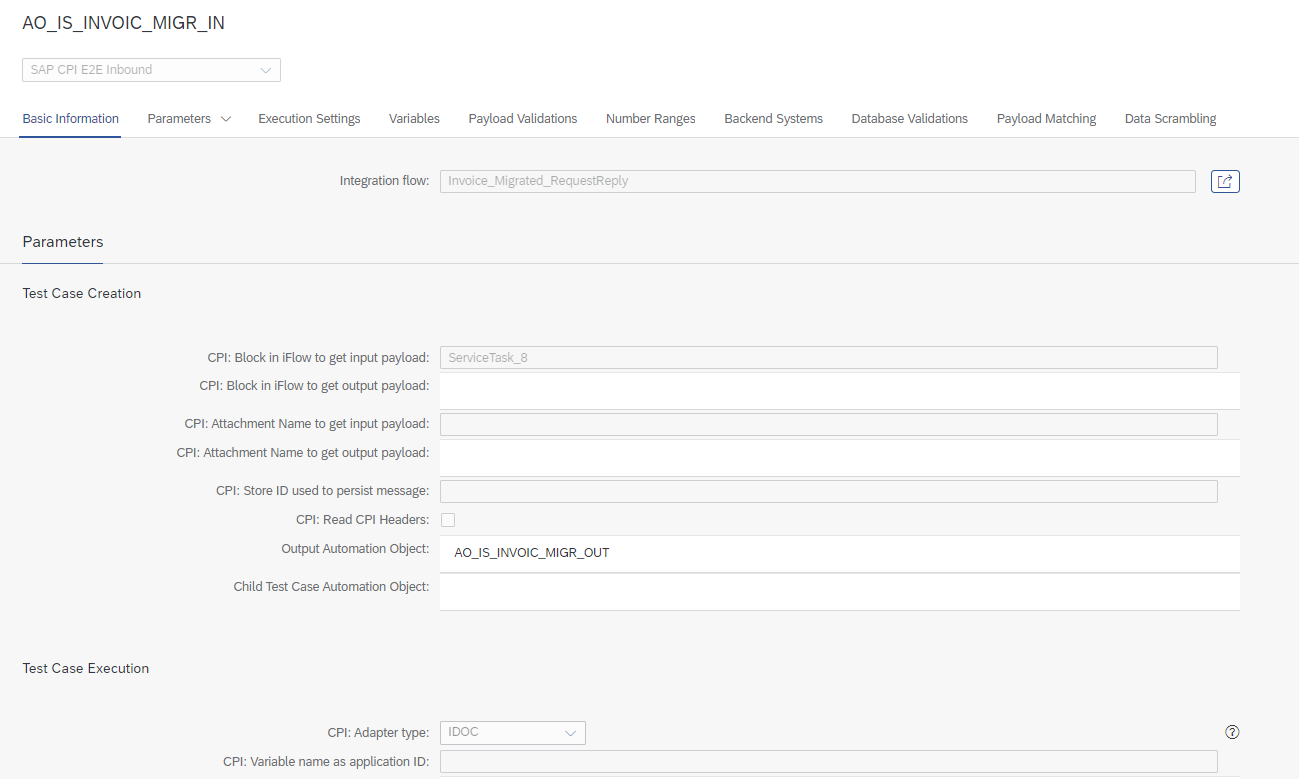Open the Payload Matching tab
The image size is (1299, 779).
tap(1046, 119)
